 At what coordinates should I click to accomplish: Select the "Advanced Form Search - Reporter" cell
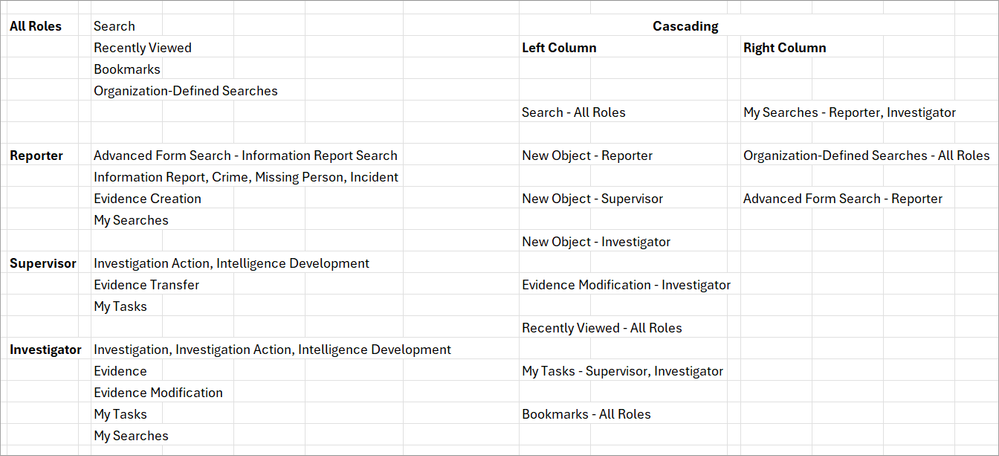pyautogui.click(x=842, y=199)
